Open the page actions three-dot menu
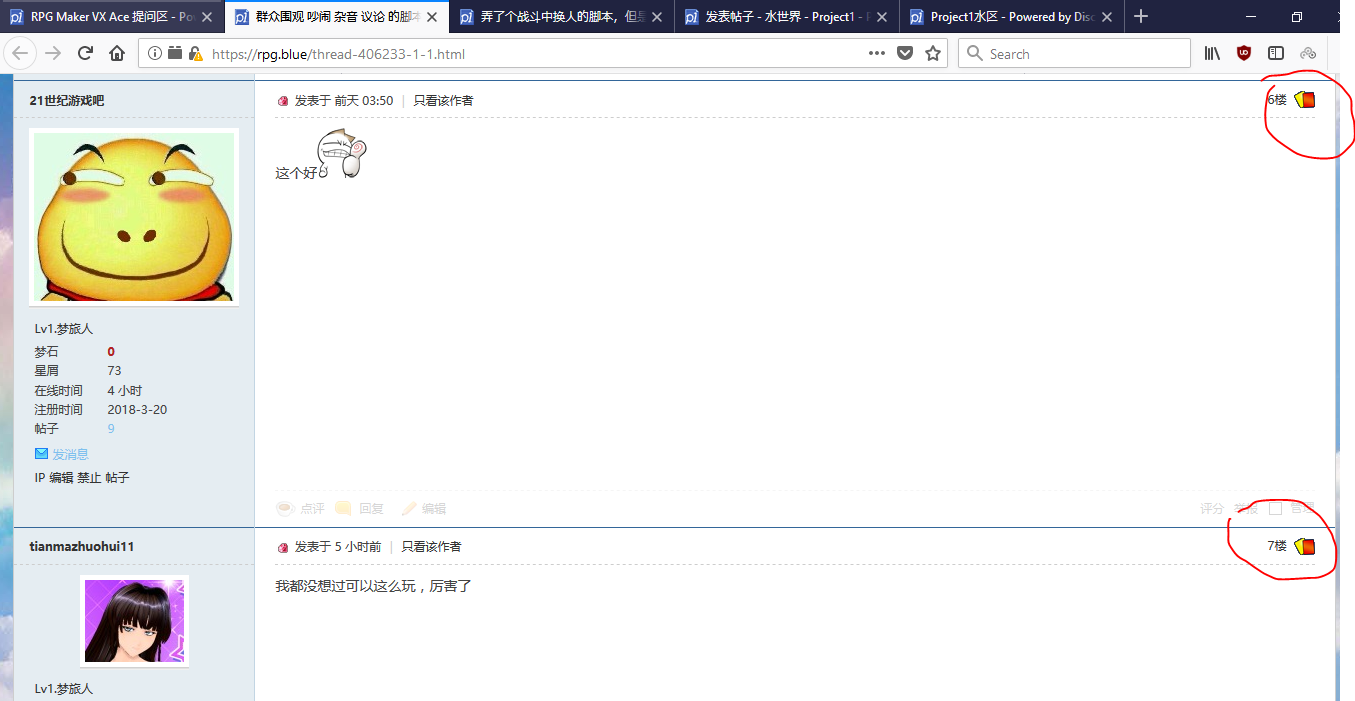1355x701 pixels. pyautogui.click(x=877, y=54)
